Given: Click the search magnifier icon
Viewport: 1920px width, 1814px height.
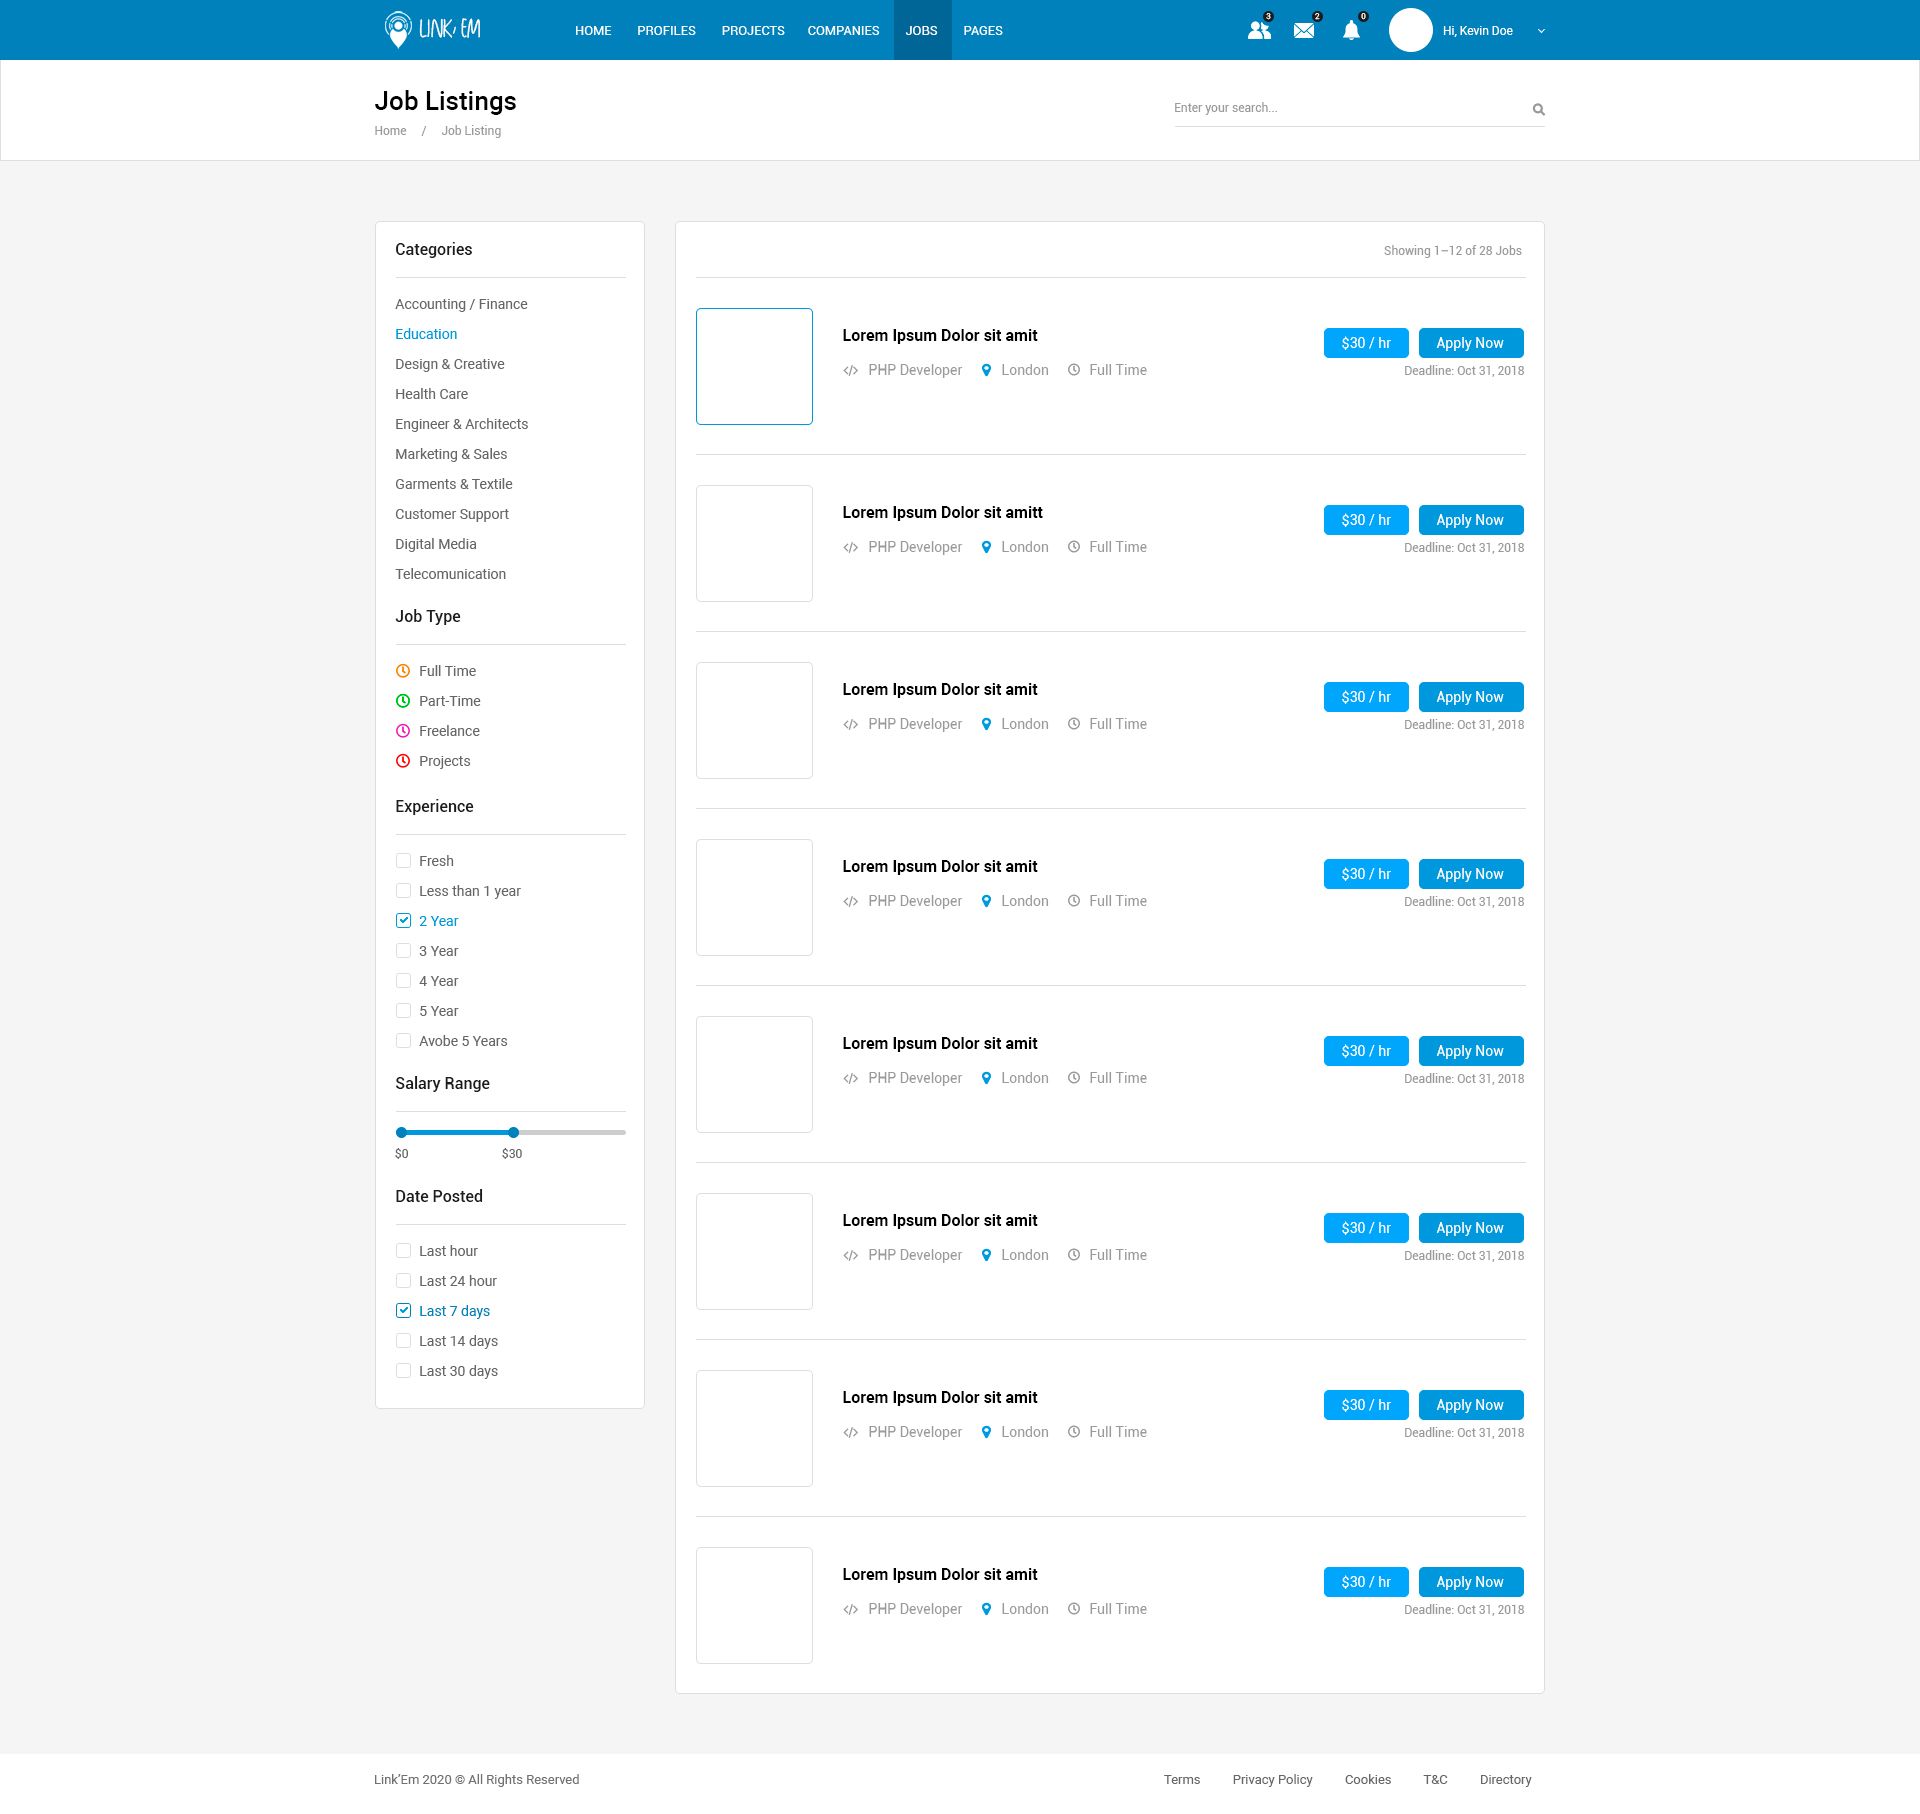Looking at the screenshot, I should tap(1539, 109).
